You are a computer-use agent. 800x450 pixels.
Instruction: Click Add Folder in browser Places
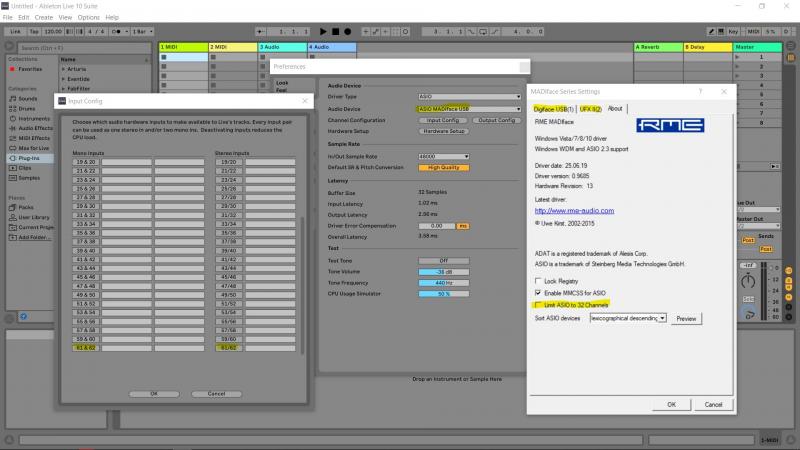point(34,237)
